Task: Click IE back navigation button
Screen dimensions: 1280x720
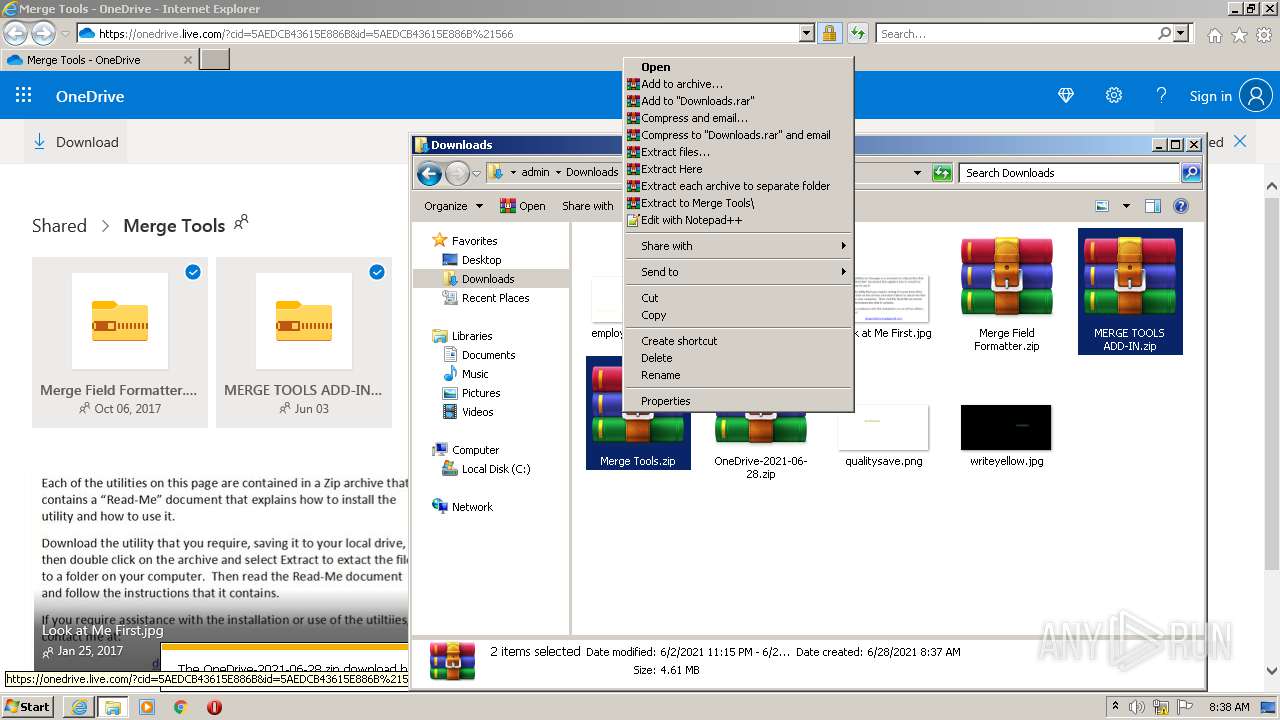Action: point(15,33)
